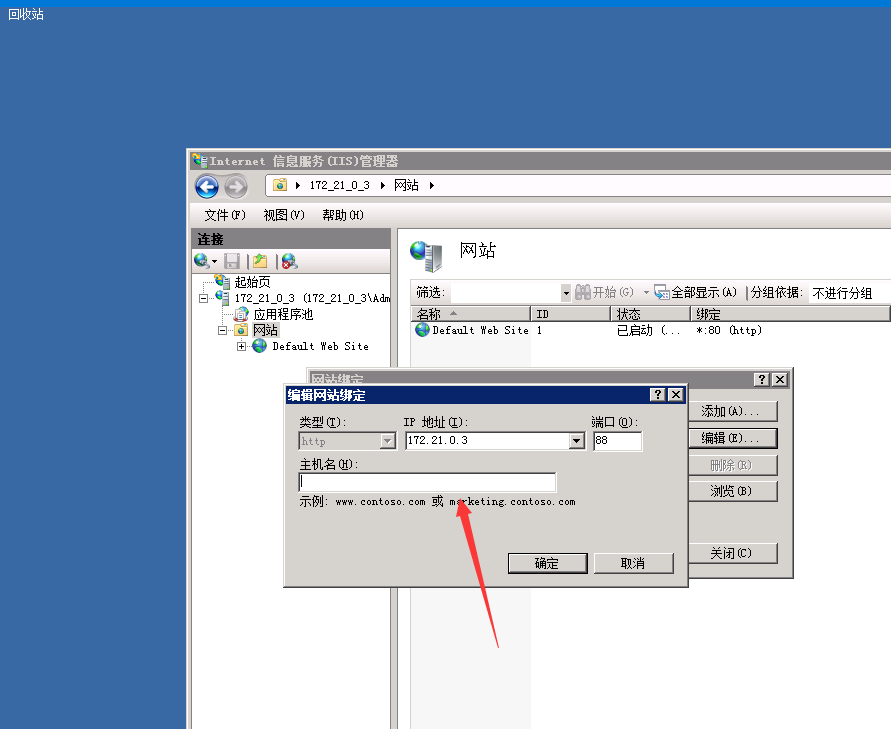This screenshot has height=729, width=891.
Task: Click the Back navigation arrow in IIS Manager
Action: [207, 186]
